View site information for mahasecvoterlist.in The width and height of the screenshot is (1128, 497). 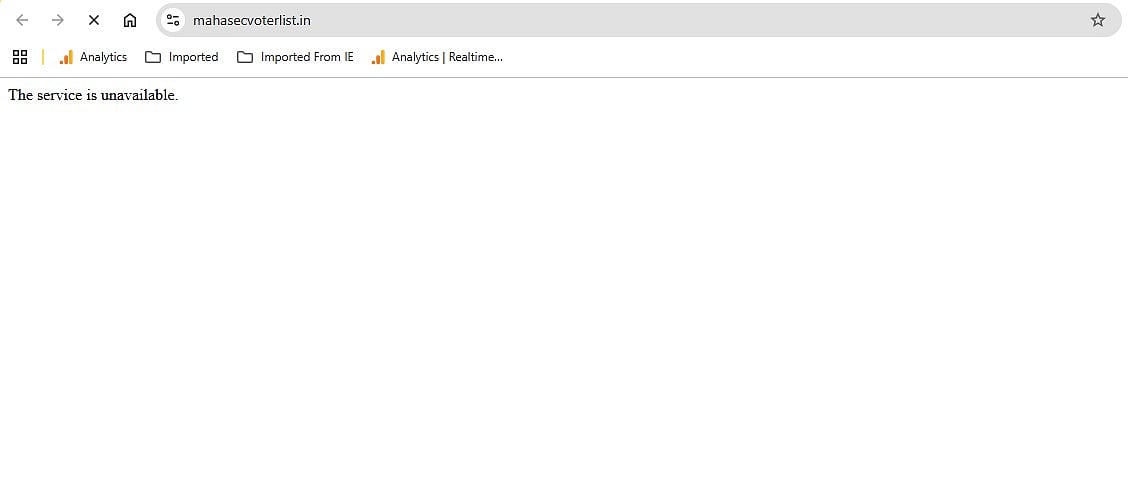pos(173,20)
